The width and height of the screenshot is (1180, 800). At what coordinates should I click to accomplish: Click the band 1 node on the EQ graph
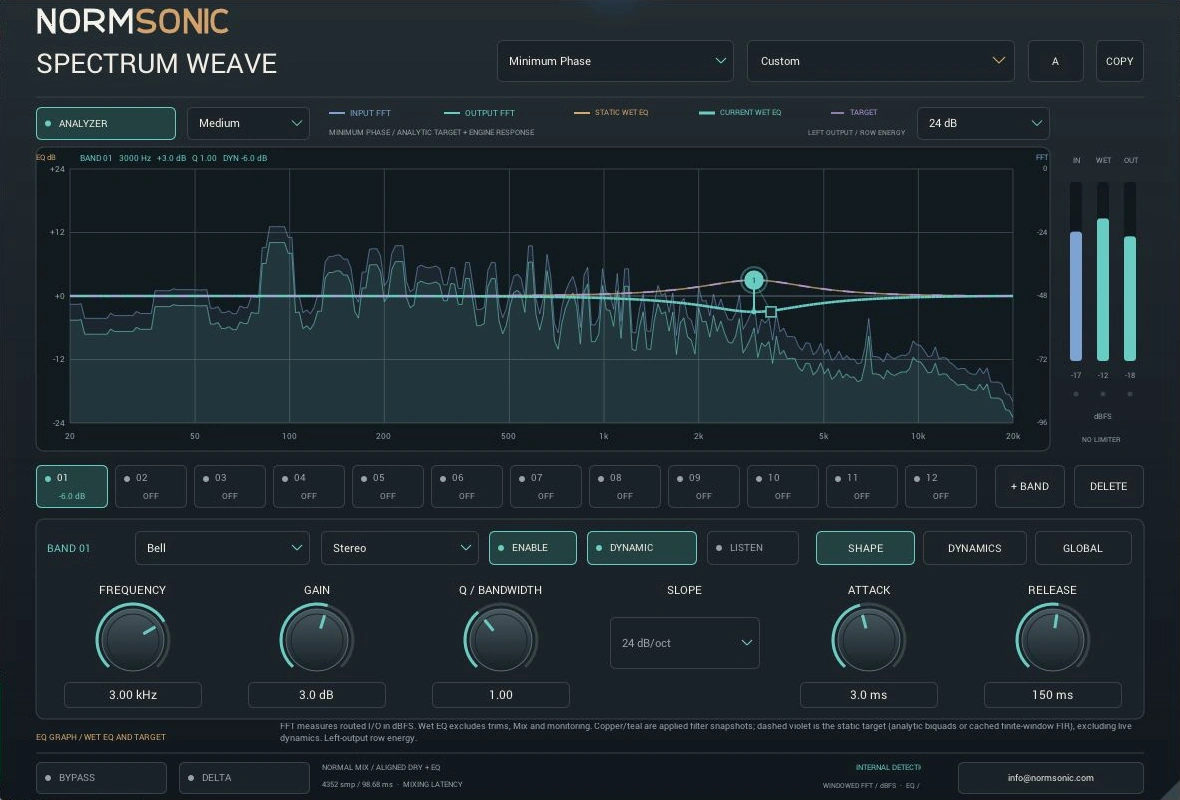coord(753,281)
